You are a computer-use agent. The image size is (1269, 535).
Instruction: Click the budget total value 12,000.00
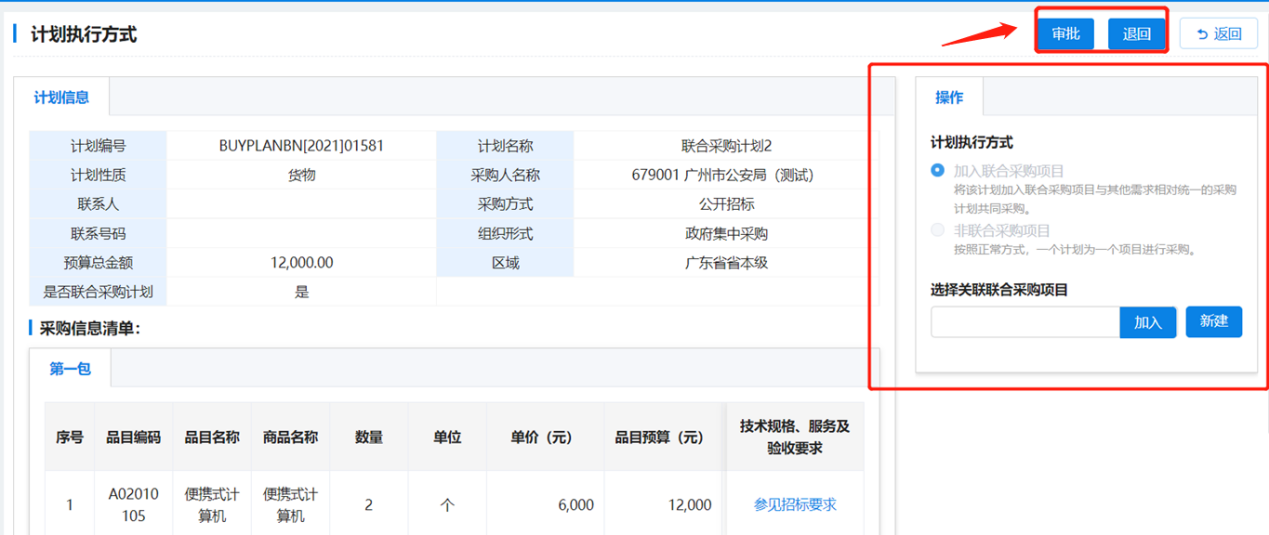point(301,263)
